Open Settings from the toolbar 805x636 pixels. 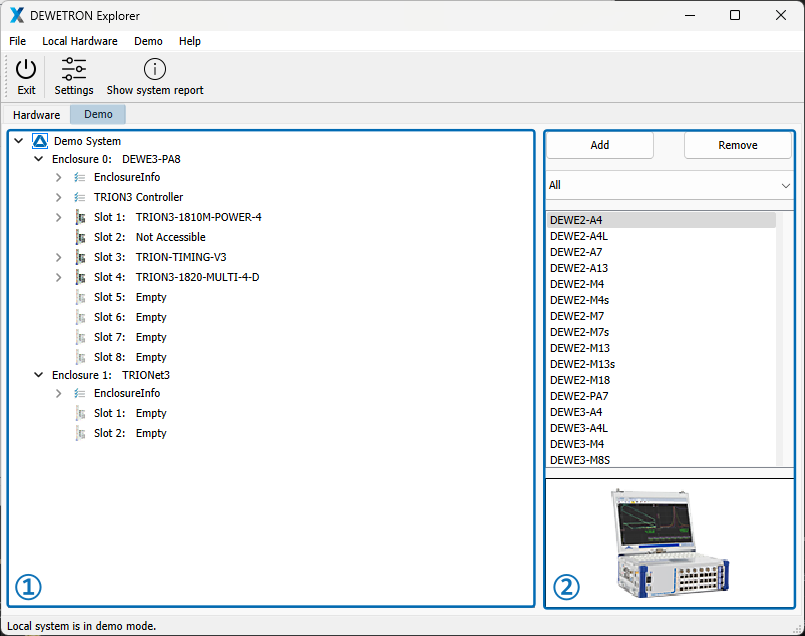pos(74,76)
